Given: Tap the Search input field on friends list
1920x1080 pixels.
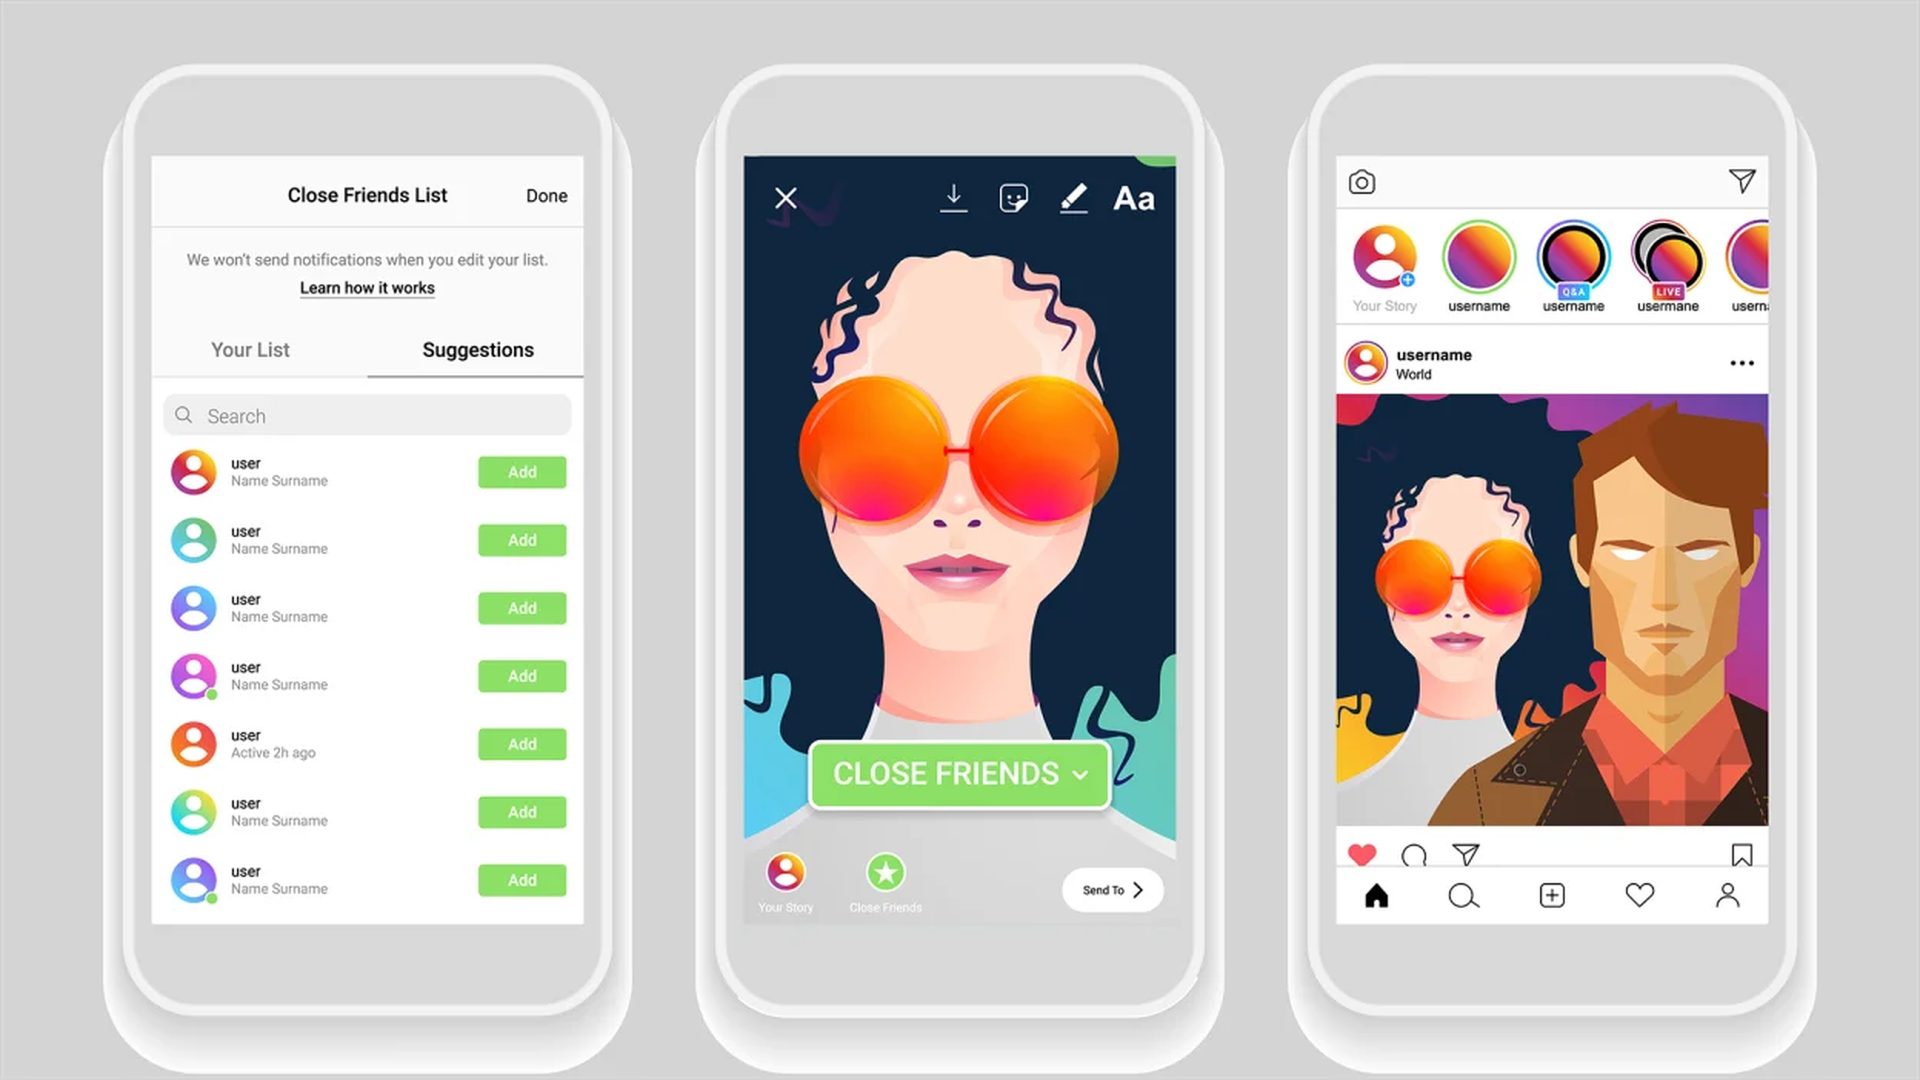Looking at the screenshot, I should (367, 414).
